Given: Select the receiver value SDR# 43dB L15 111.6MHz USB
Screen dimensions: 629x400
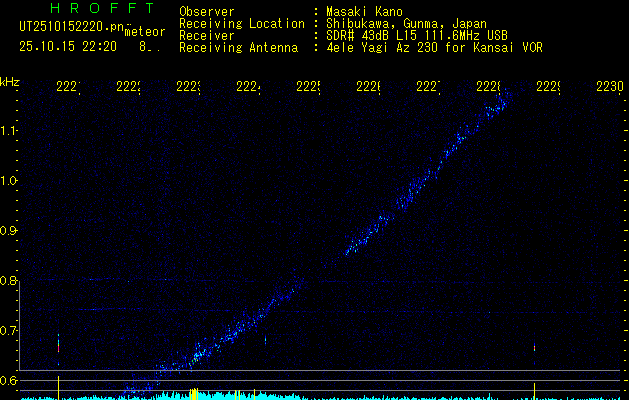Looking at the screenshot, I should pos(417,36).
